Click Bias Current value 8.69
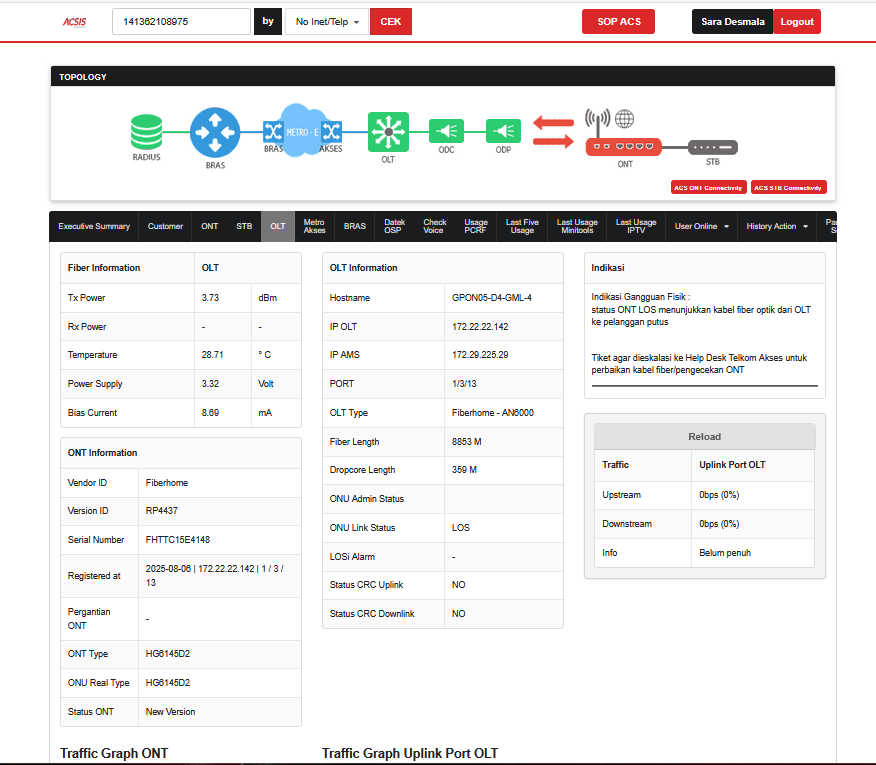Screen dimensions: 876x765 pos(210,413)
